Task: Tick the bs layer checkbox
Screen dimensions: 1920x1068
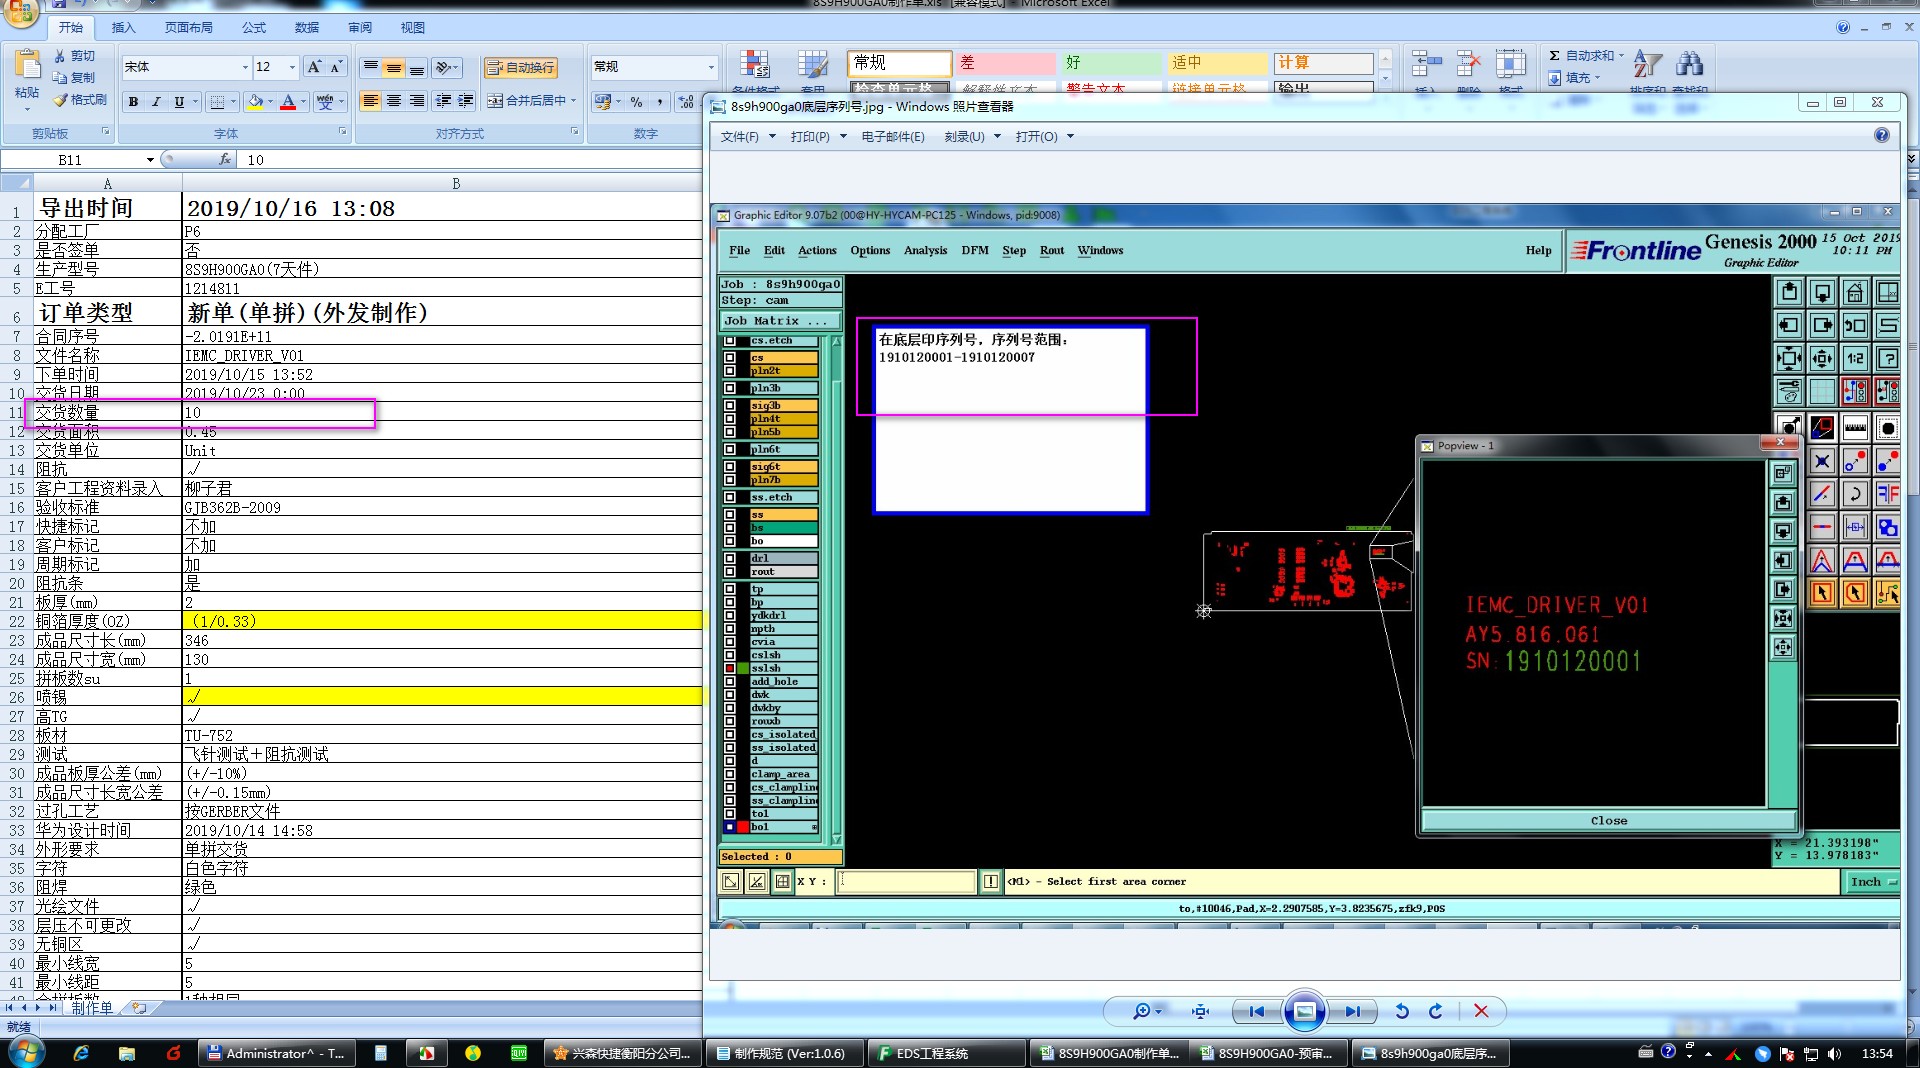Action: (730, 528)
